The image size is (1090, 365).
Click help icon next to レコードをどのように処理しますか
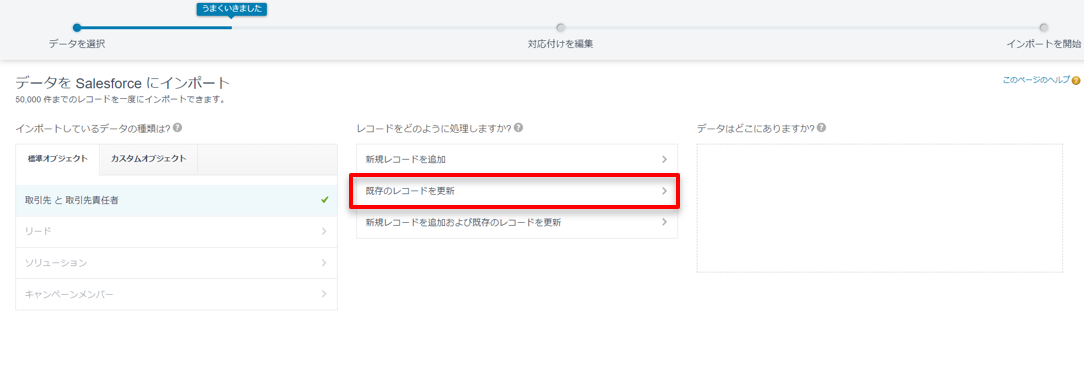click(x=519, y=128)
